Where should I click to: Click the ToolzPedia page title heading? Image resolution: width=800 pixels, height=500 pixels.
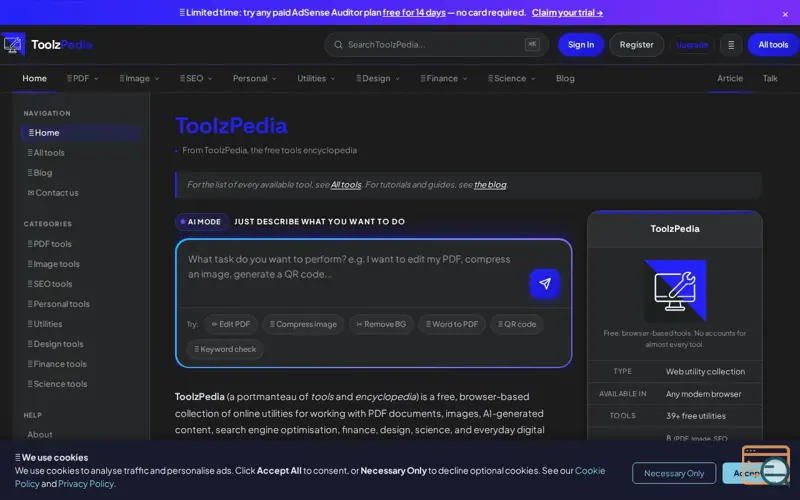point(231,126)
